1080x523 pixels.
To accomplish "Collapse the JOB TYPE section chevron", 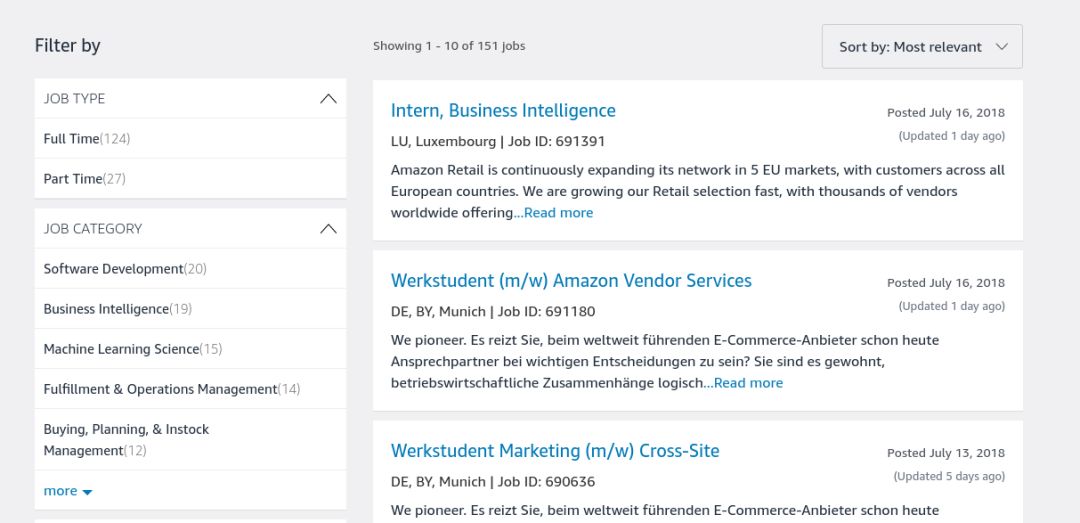I will 329,99.
